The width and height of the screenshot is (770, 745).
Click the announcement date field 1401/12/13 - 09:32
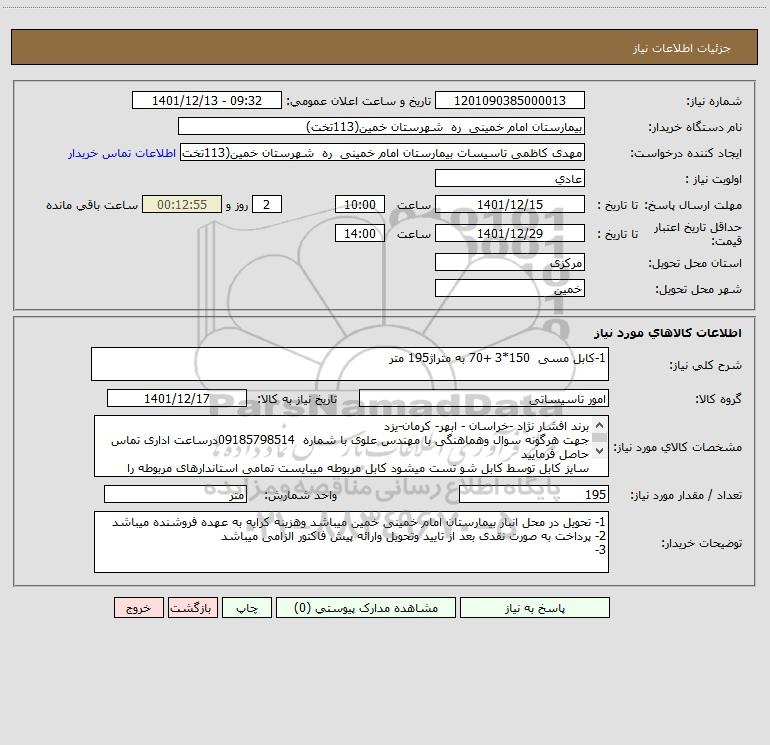[207, 100]
